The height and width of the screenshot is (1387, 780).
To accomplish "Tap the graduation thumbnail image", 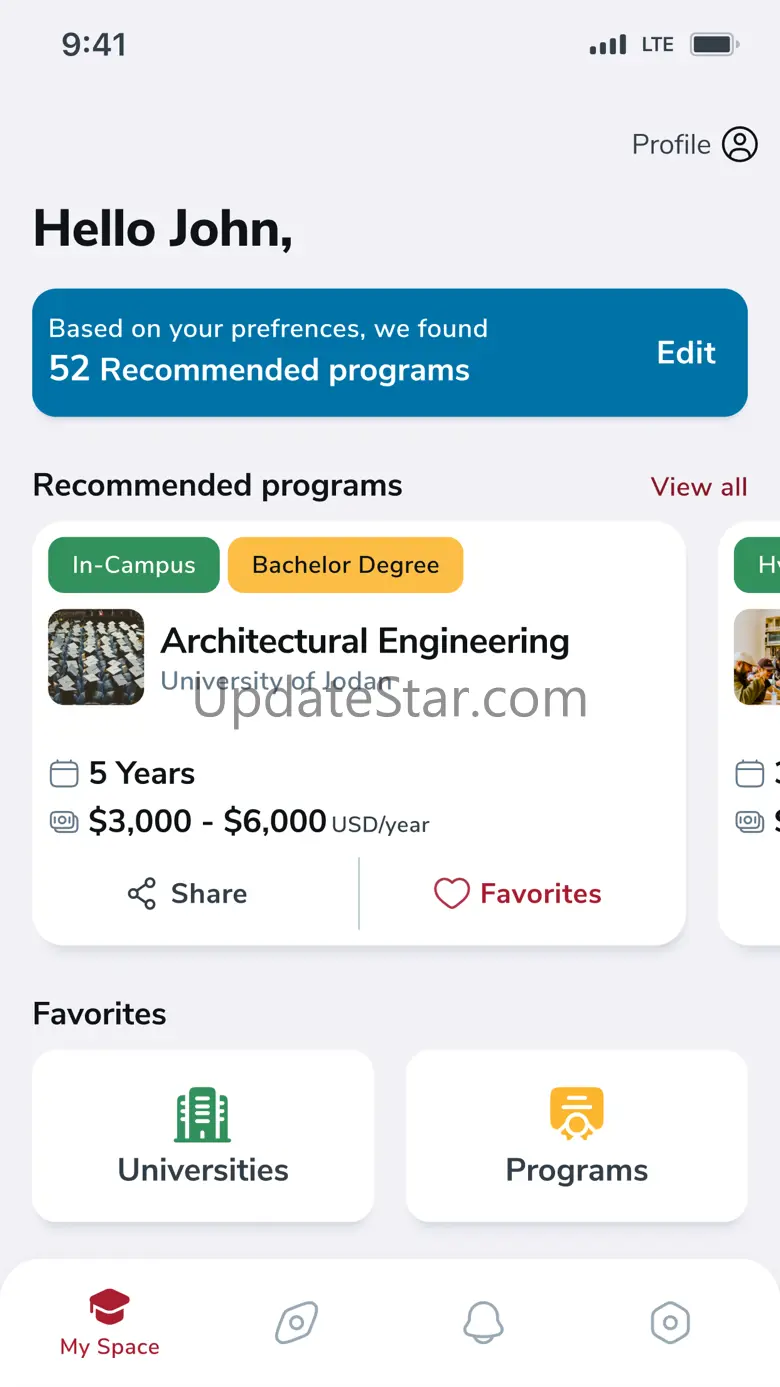I will pos(96,657).
